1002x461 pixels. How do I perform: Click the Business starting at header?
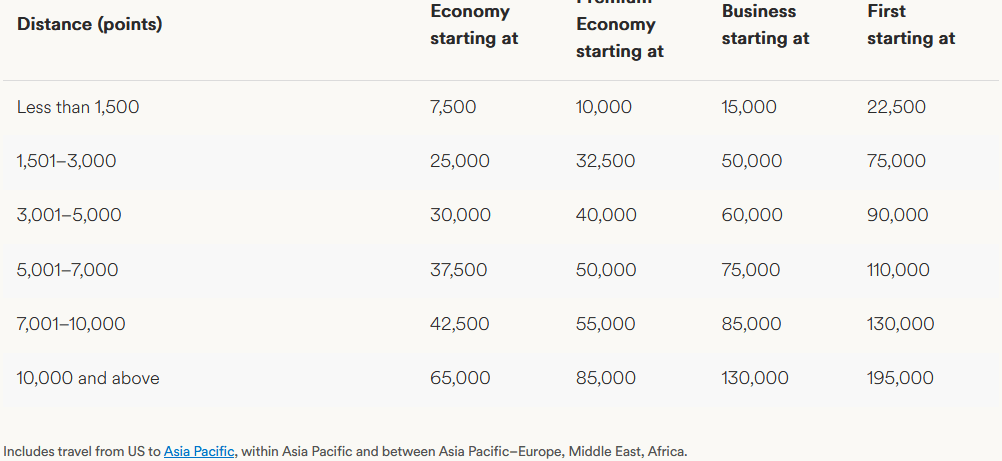click(x=765, y=25)
